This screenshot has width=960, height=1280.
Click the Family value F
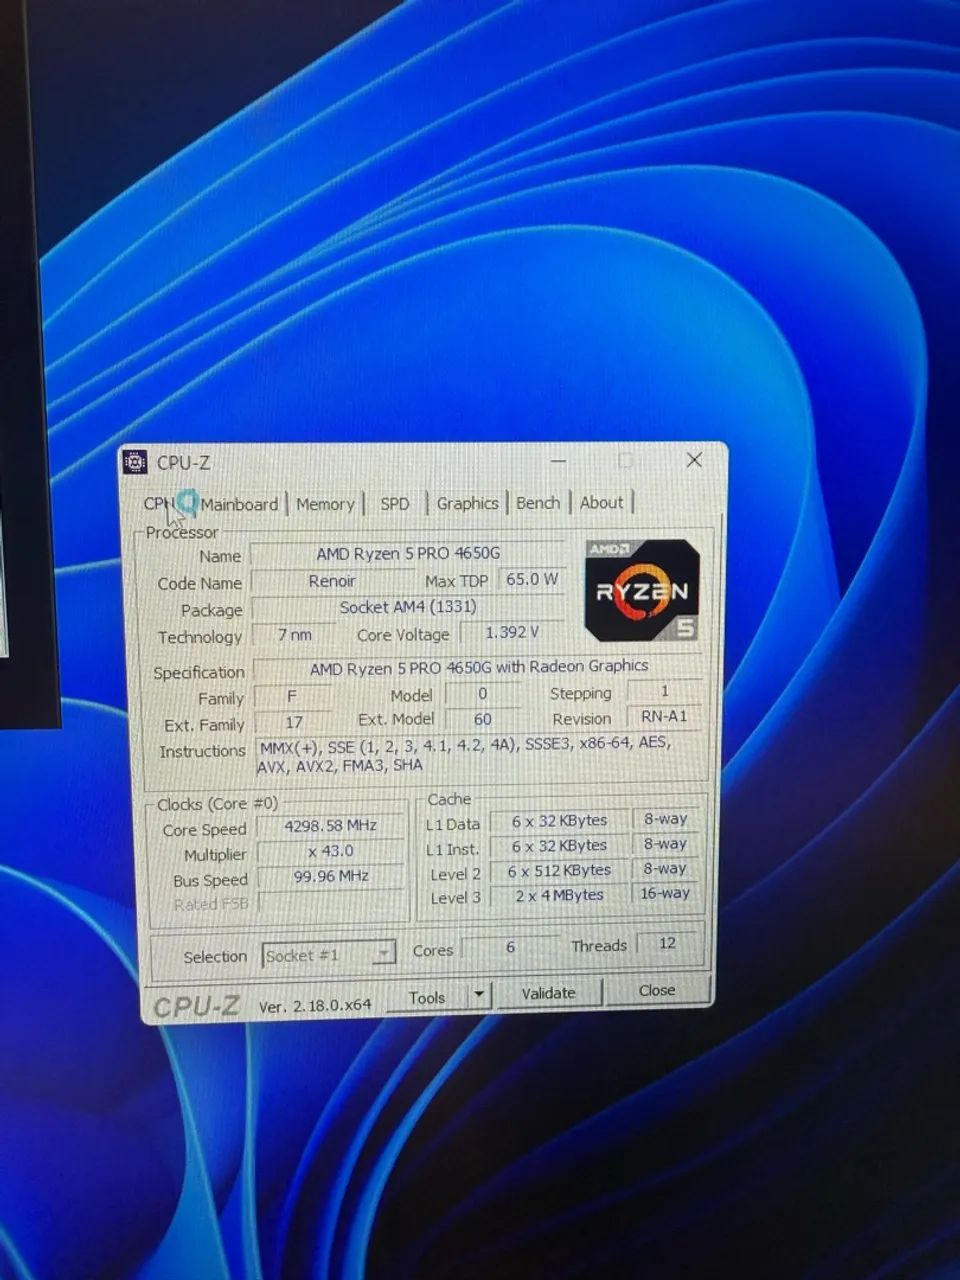coord(292,696)
